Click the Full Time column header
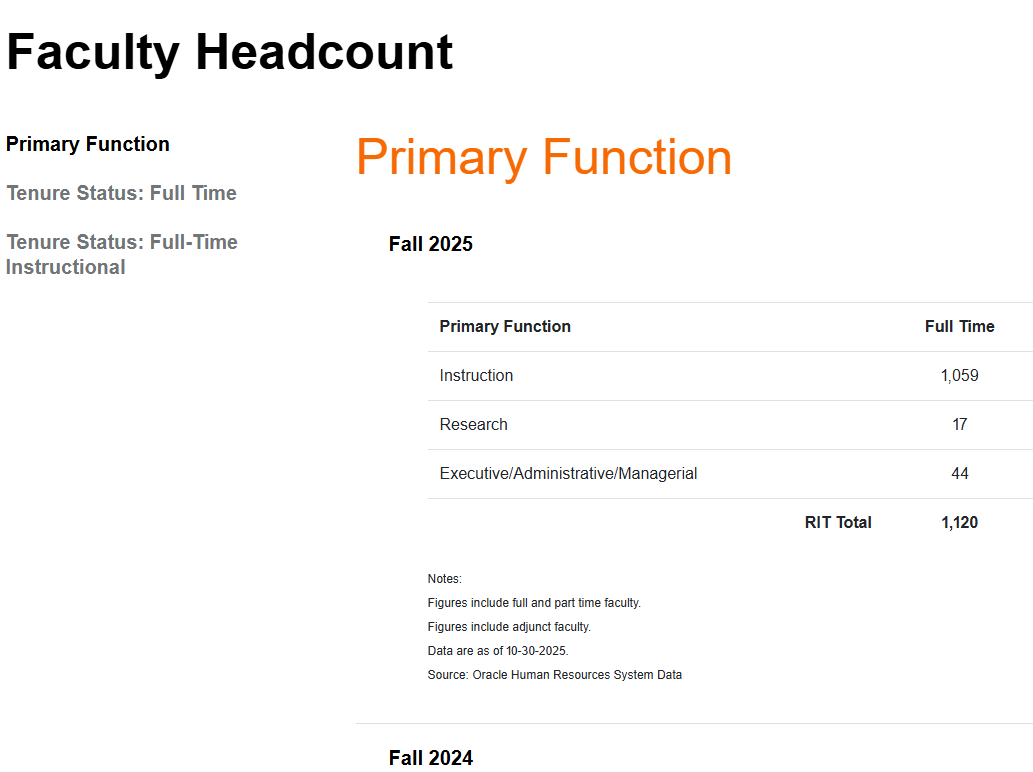 pos(959,326)
